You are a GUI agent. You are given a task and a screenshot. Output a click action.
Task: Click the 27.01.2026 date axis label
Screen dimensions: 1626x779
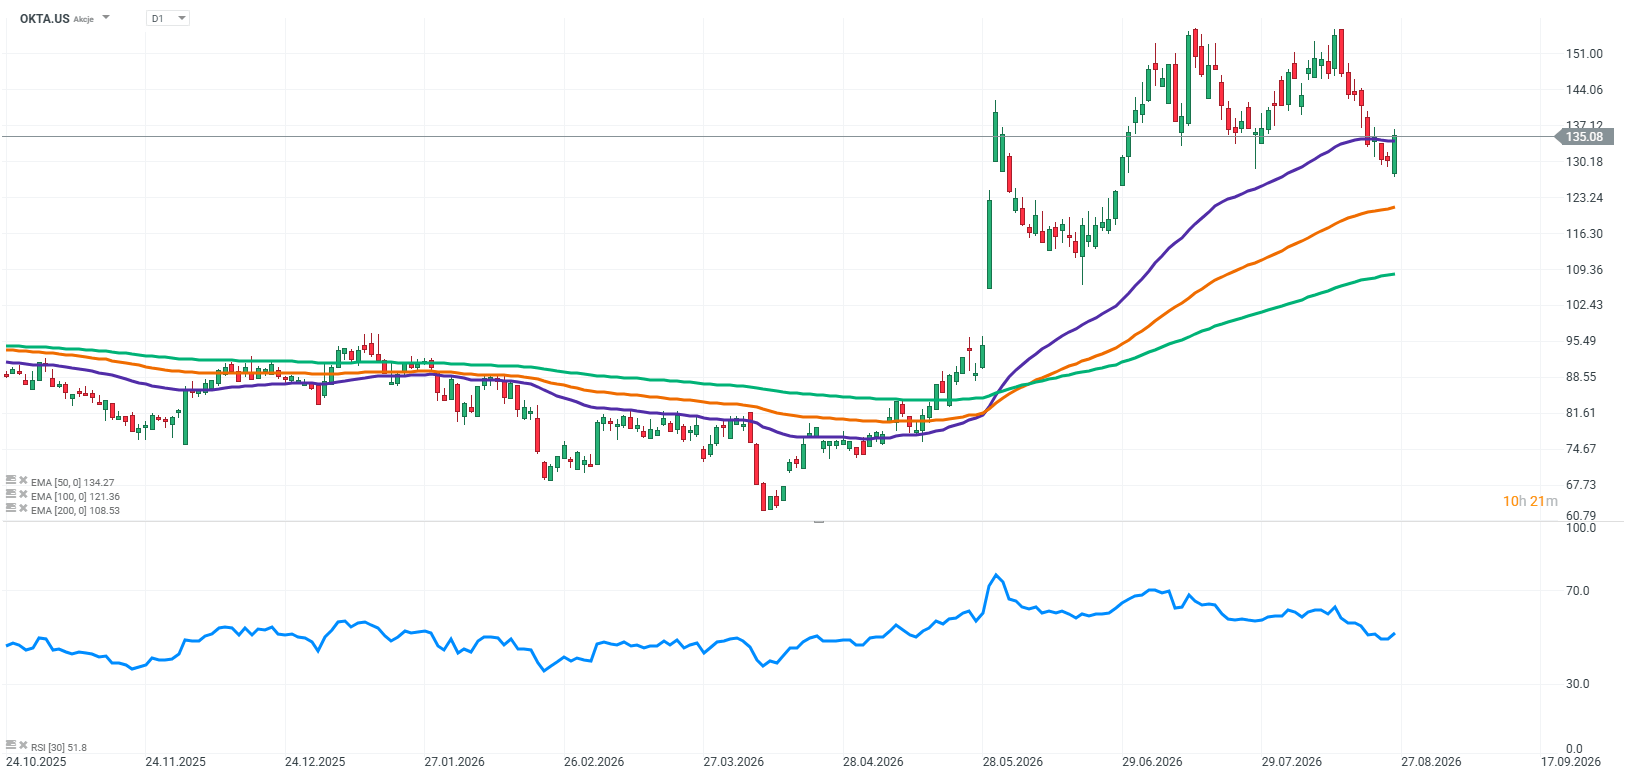click(454, 762)
